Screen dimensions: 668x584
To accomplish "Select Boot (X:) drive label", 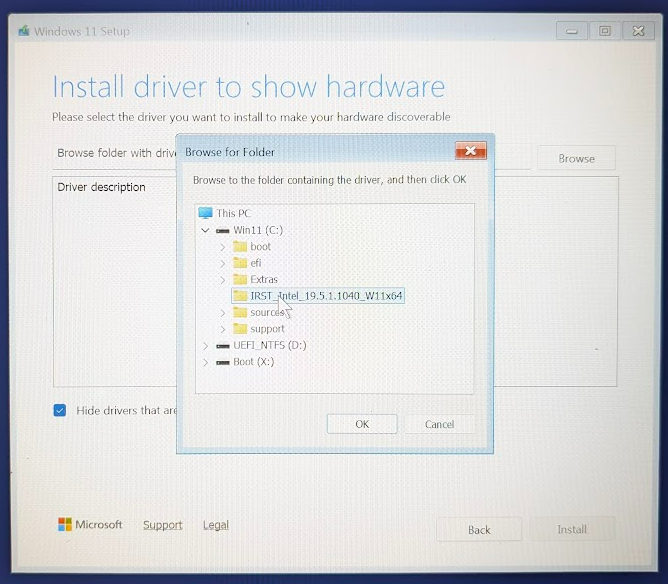I will [x=254, y=362].
